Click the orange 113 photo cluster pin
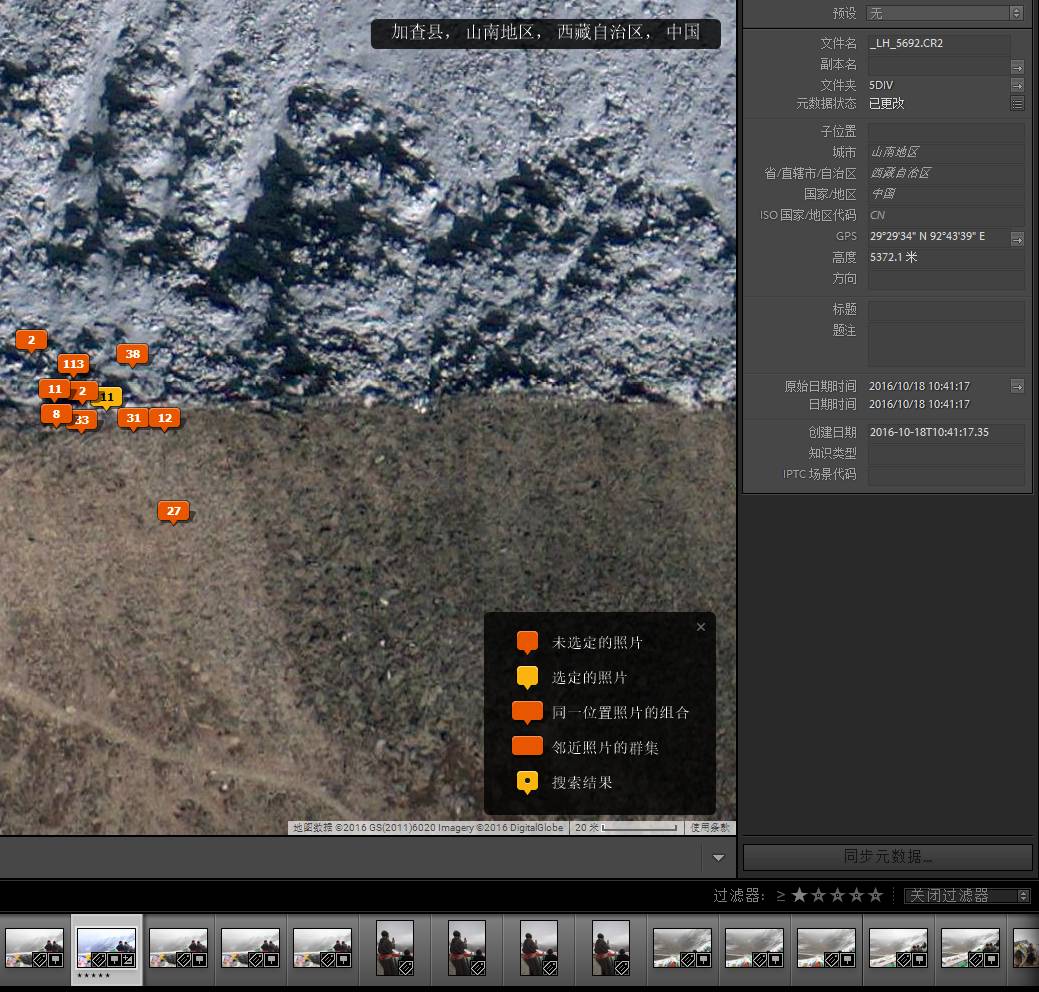Screen dimensions: 1039x992 (73, 364)
